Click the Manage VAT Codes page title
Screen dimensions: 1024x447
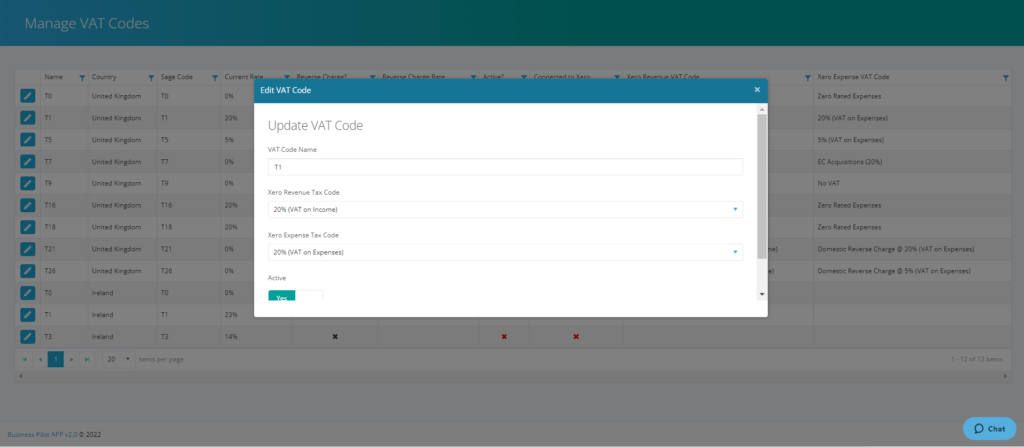point(87,24)
